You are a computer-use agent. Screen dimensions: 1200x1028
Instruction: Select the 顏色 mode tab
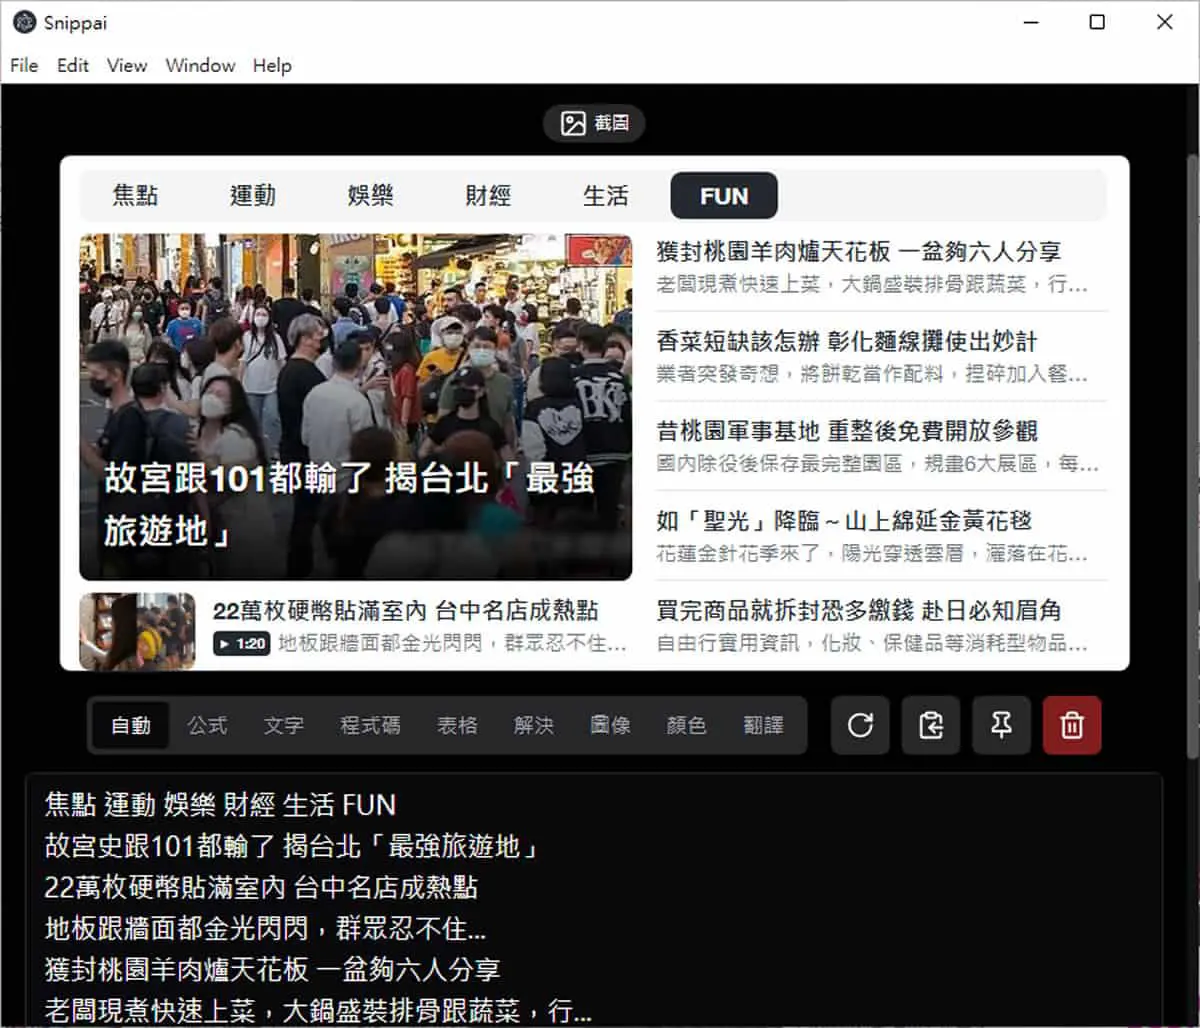(686, 725)
